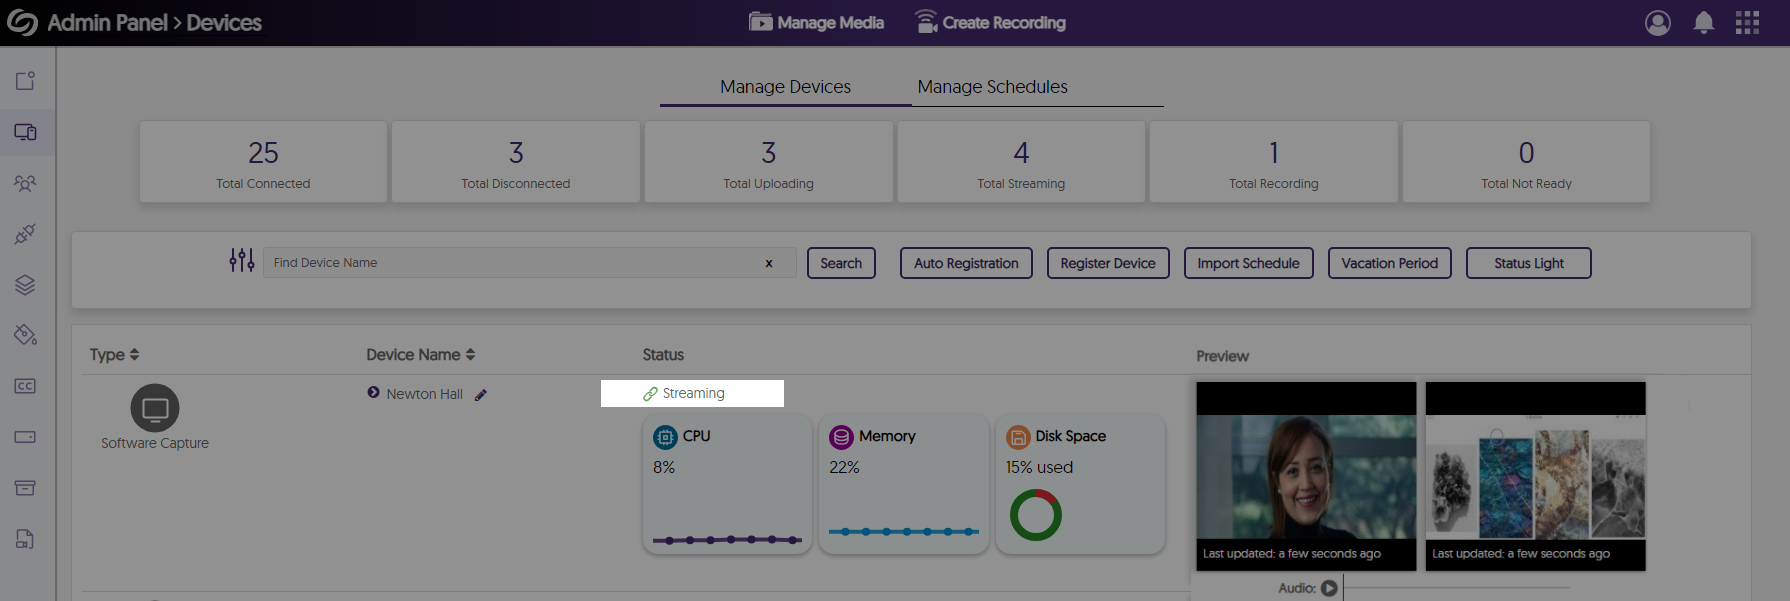Open the archive box sidebar icon
This screenshot has height=601, width=1790.
[25, 488]
